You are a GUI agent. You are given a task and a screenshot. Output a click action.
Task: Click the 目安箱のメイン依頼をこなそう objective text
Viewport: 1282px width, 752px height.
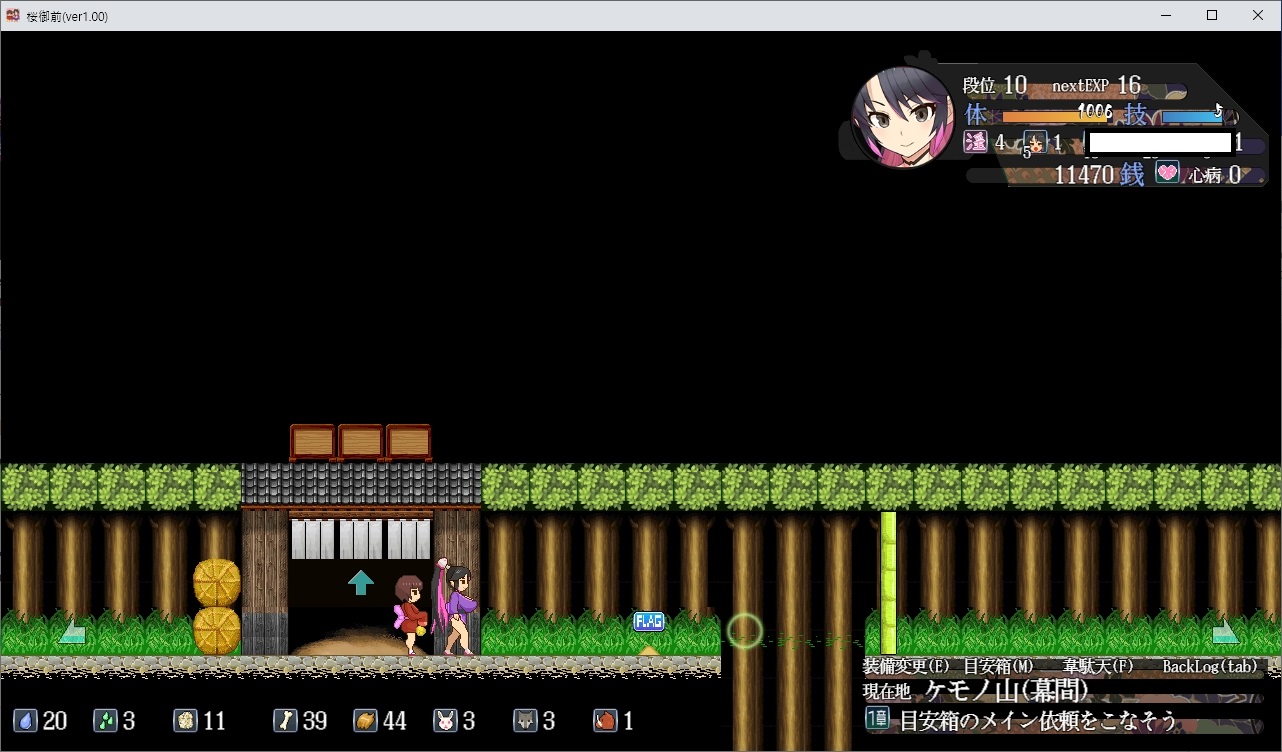[1038, 720]
